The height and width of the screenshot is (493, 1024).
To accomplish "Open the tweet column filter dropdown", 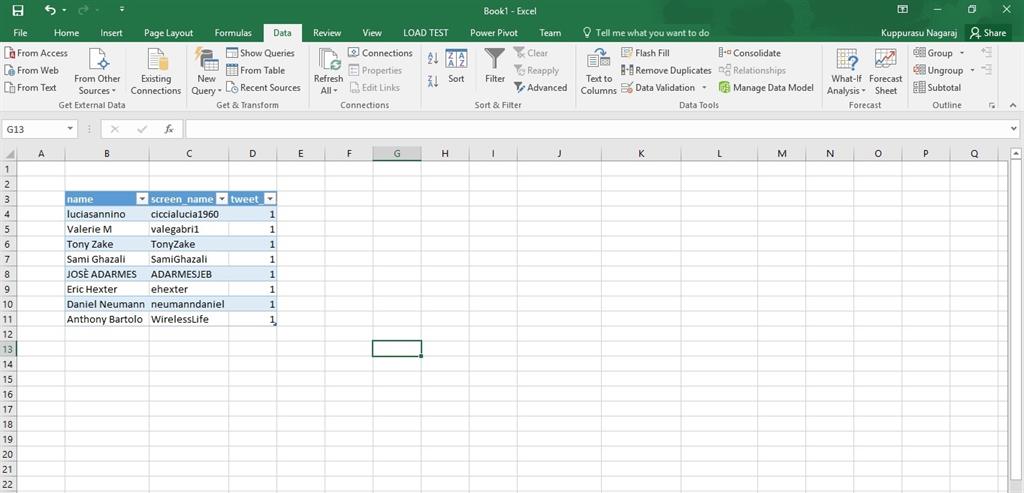I will click(x=269, y=199).
